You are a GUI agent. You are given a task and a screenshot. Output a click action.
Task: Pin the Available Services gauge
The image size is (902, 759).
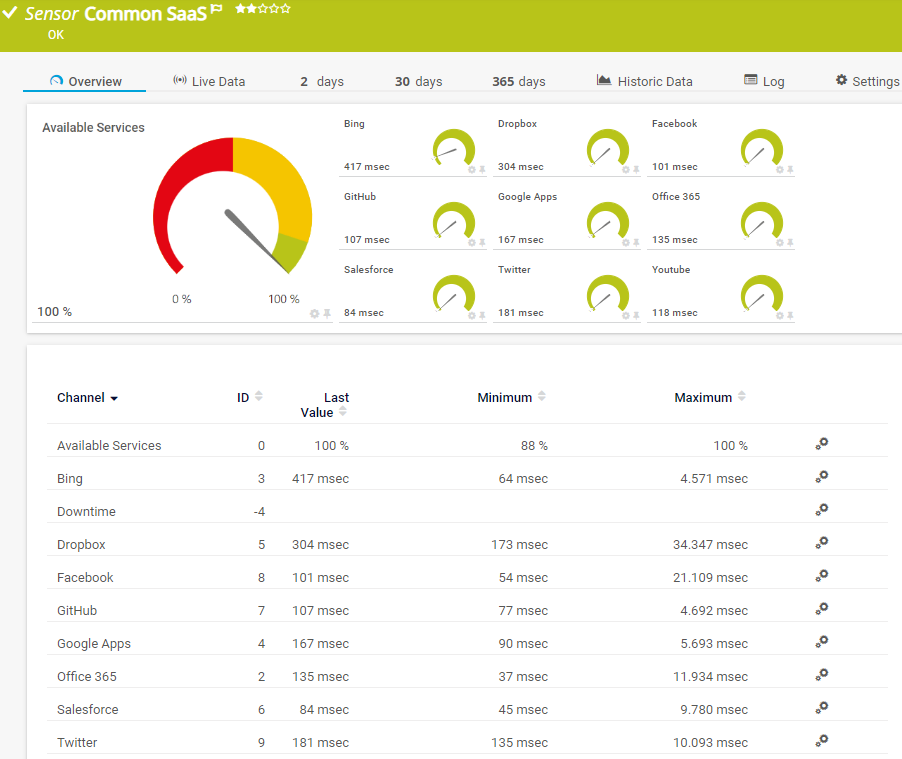coord(326,314)
